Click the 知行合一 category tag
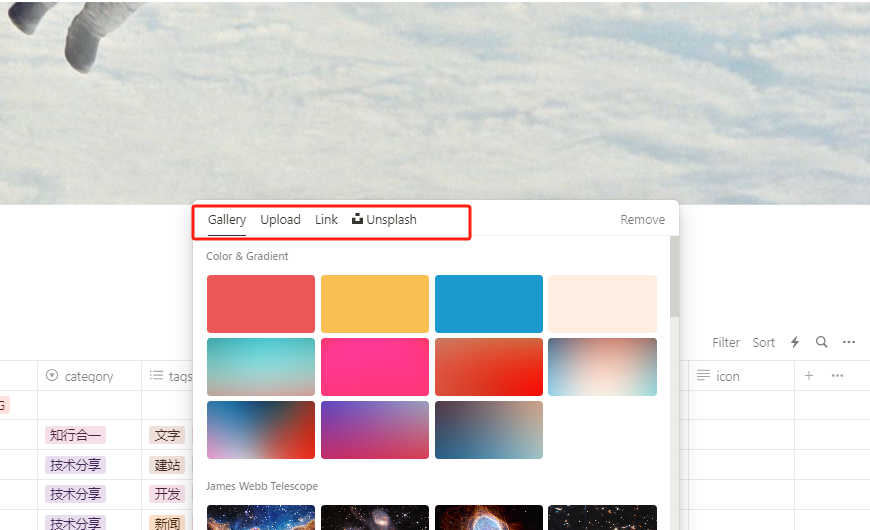The height and width of the screenshot is (530, 870). [x=75, y=435]
